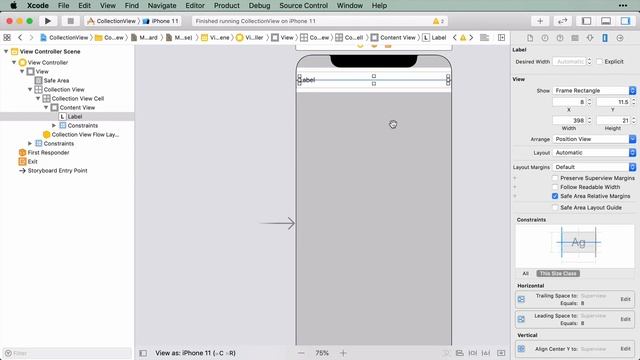Enable Safe Area Layout Guide
Screen dimensions: 640x360
pyautogui.click(x=555, y=207)
